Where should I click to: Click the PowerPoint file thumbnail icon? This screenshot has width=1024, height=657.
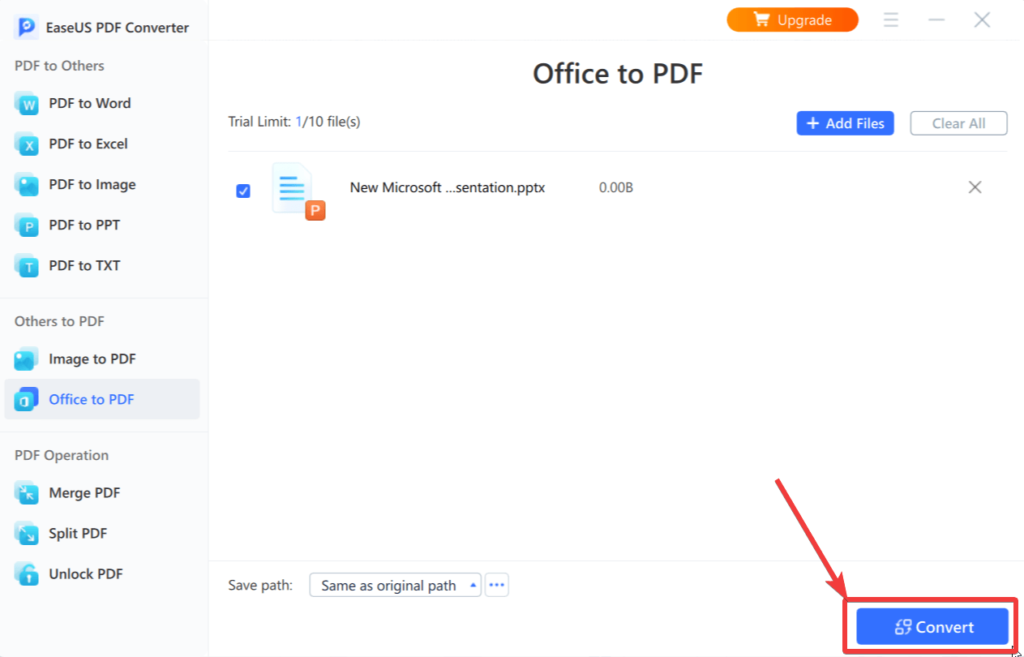(x=298, y=191)
